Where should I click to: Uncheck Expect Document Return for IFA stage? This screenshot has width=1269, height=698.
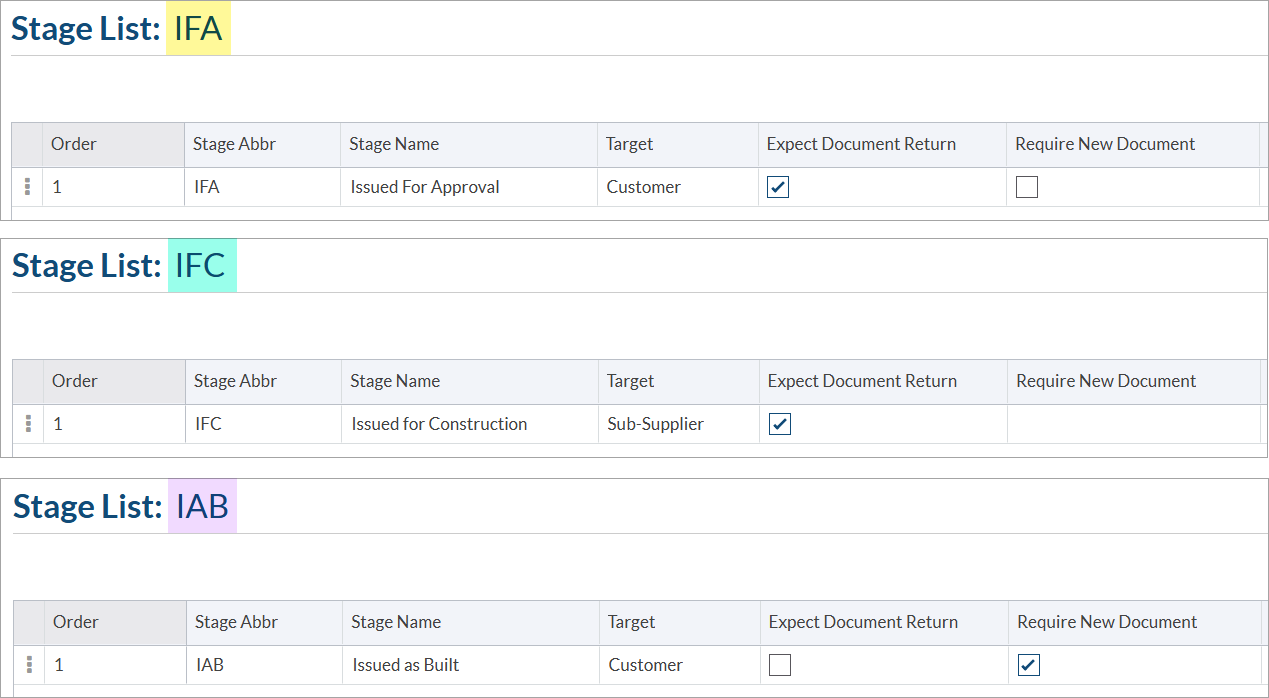click(778, 187)
